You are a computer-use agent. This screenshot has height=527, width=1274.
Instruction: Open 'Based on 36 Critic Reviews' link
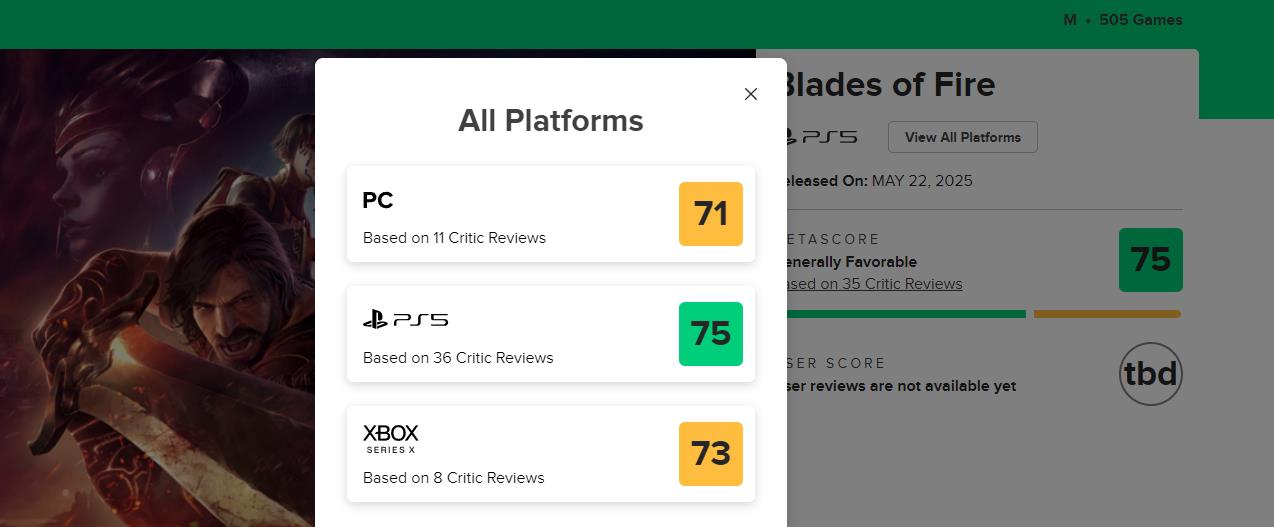(x=458, y=358)
